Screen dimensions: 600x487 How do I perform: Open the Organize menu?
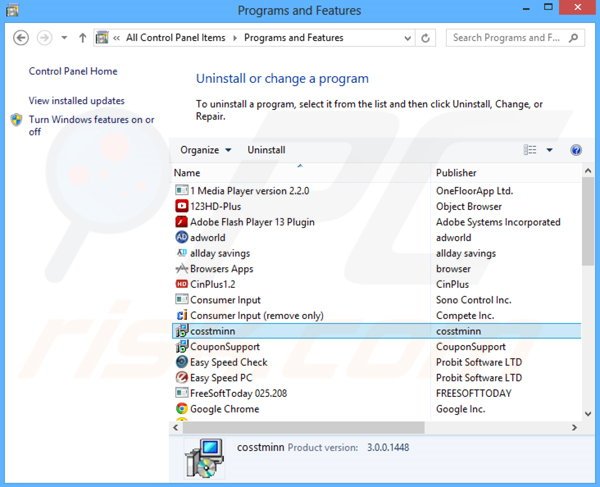pyautogui.click(x=205, y=150)
